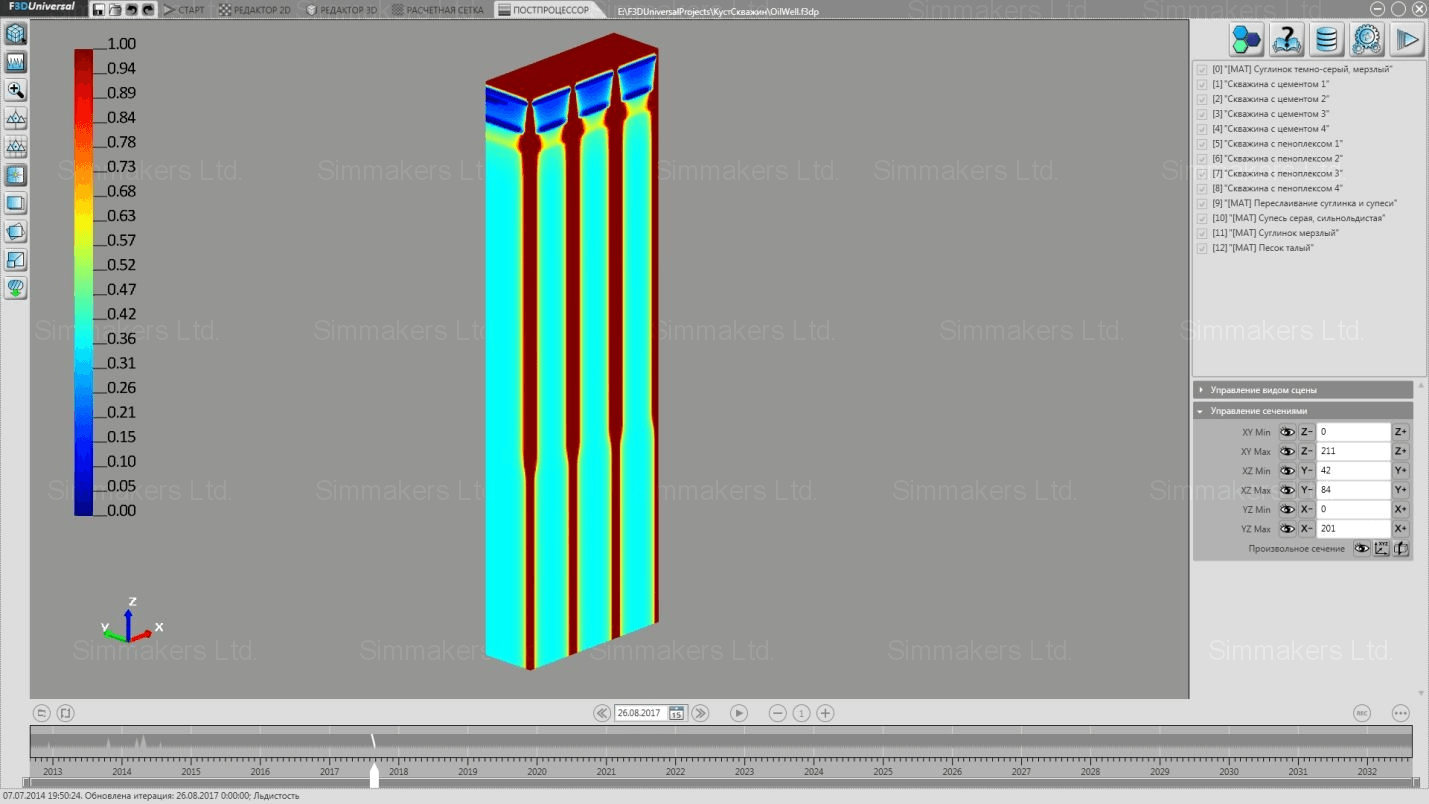Click the blue play triangle run button
This screenshot has width=1429, height=804.
coord(1407,40)
